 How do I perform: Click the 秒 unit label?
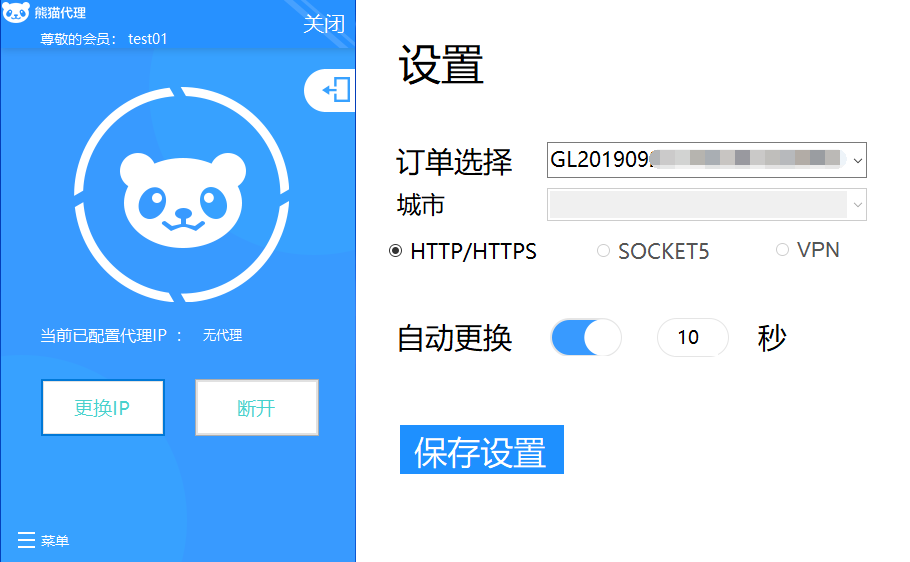772,338
